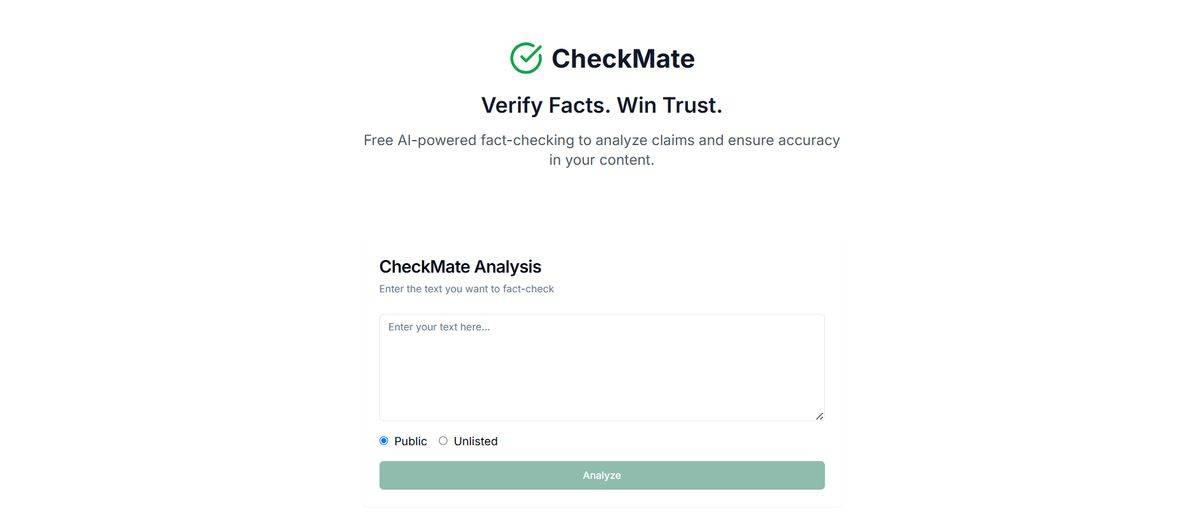Select the Public radio button

click(384, 441)
